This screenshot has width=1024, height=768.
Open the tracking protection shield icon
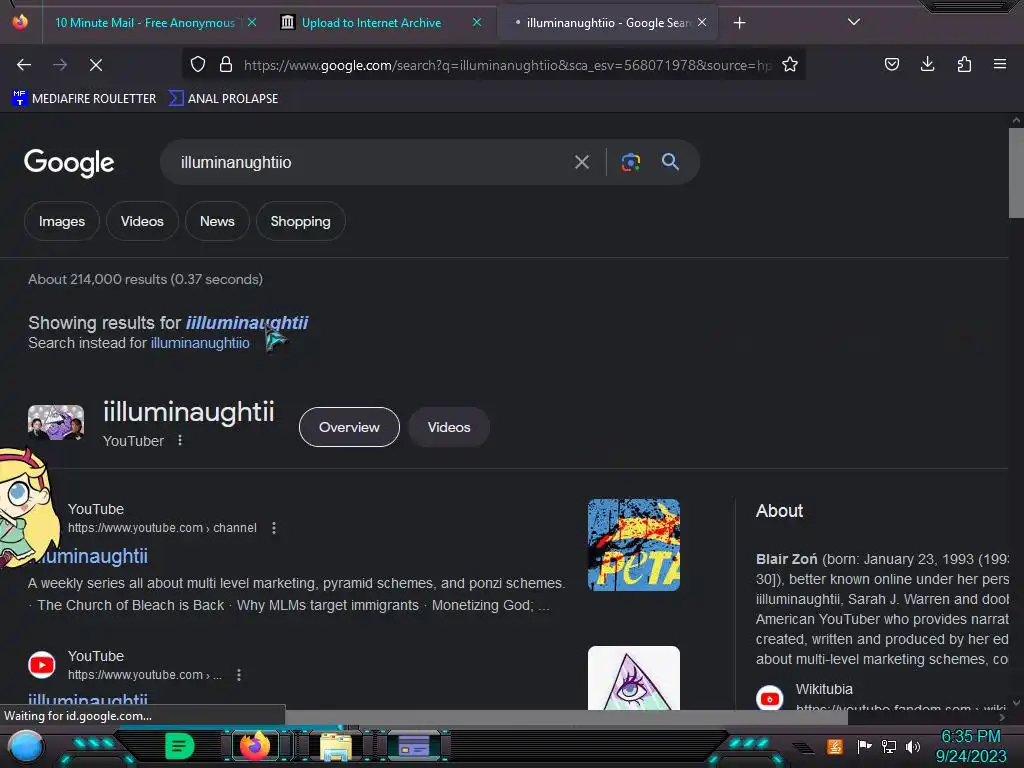point(198,64)
